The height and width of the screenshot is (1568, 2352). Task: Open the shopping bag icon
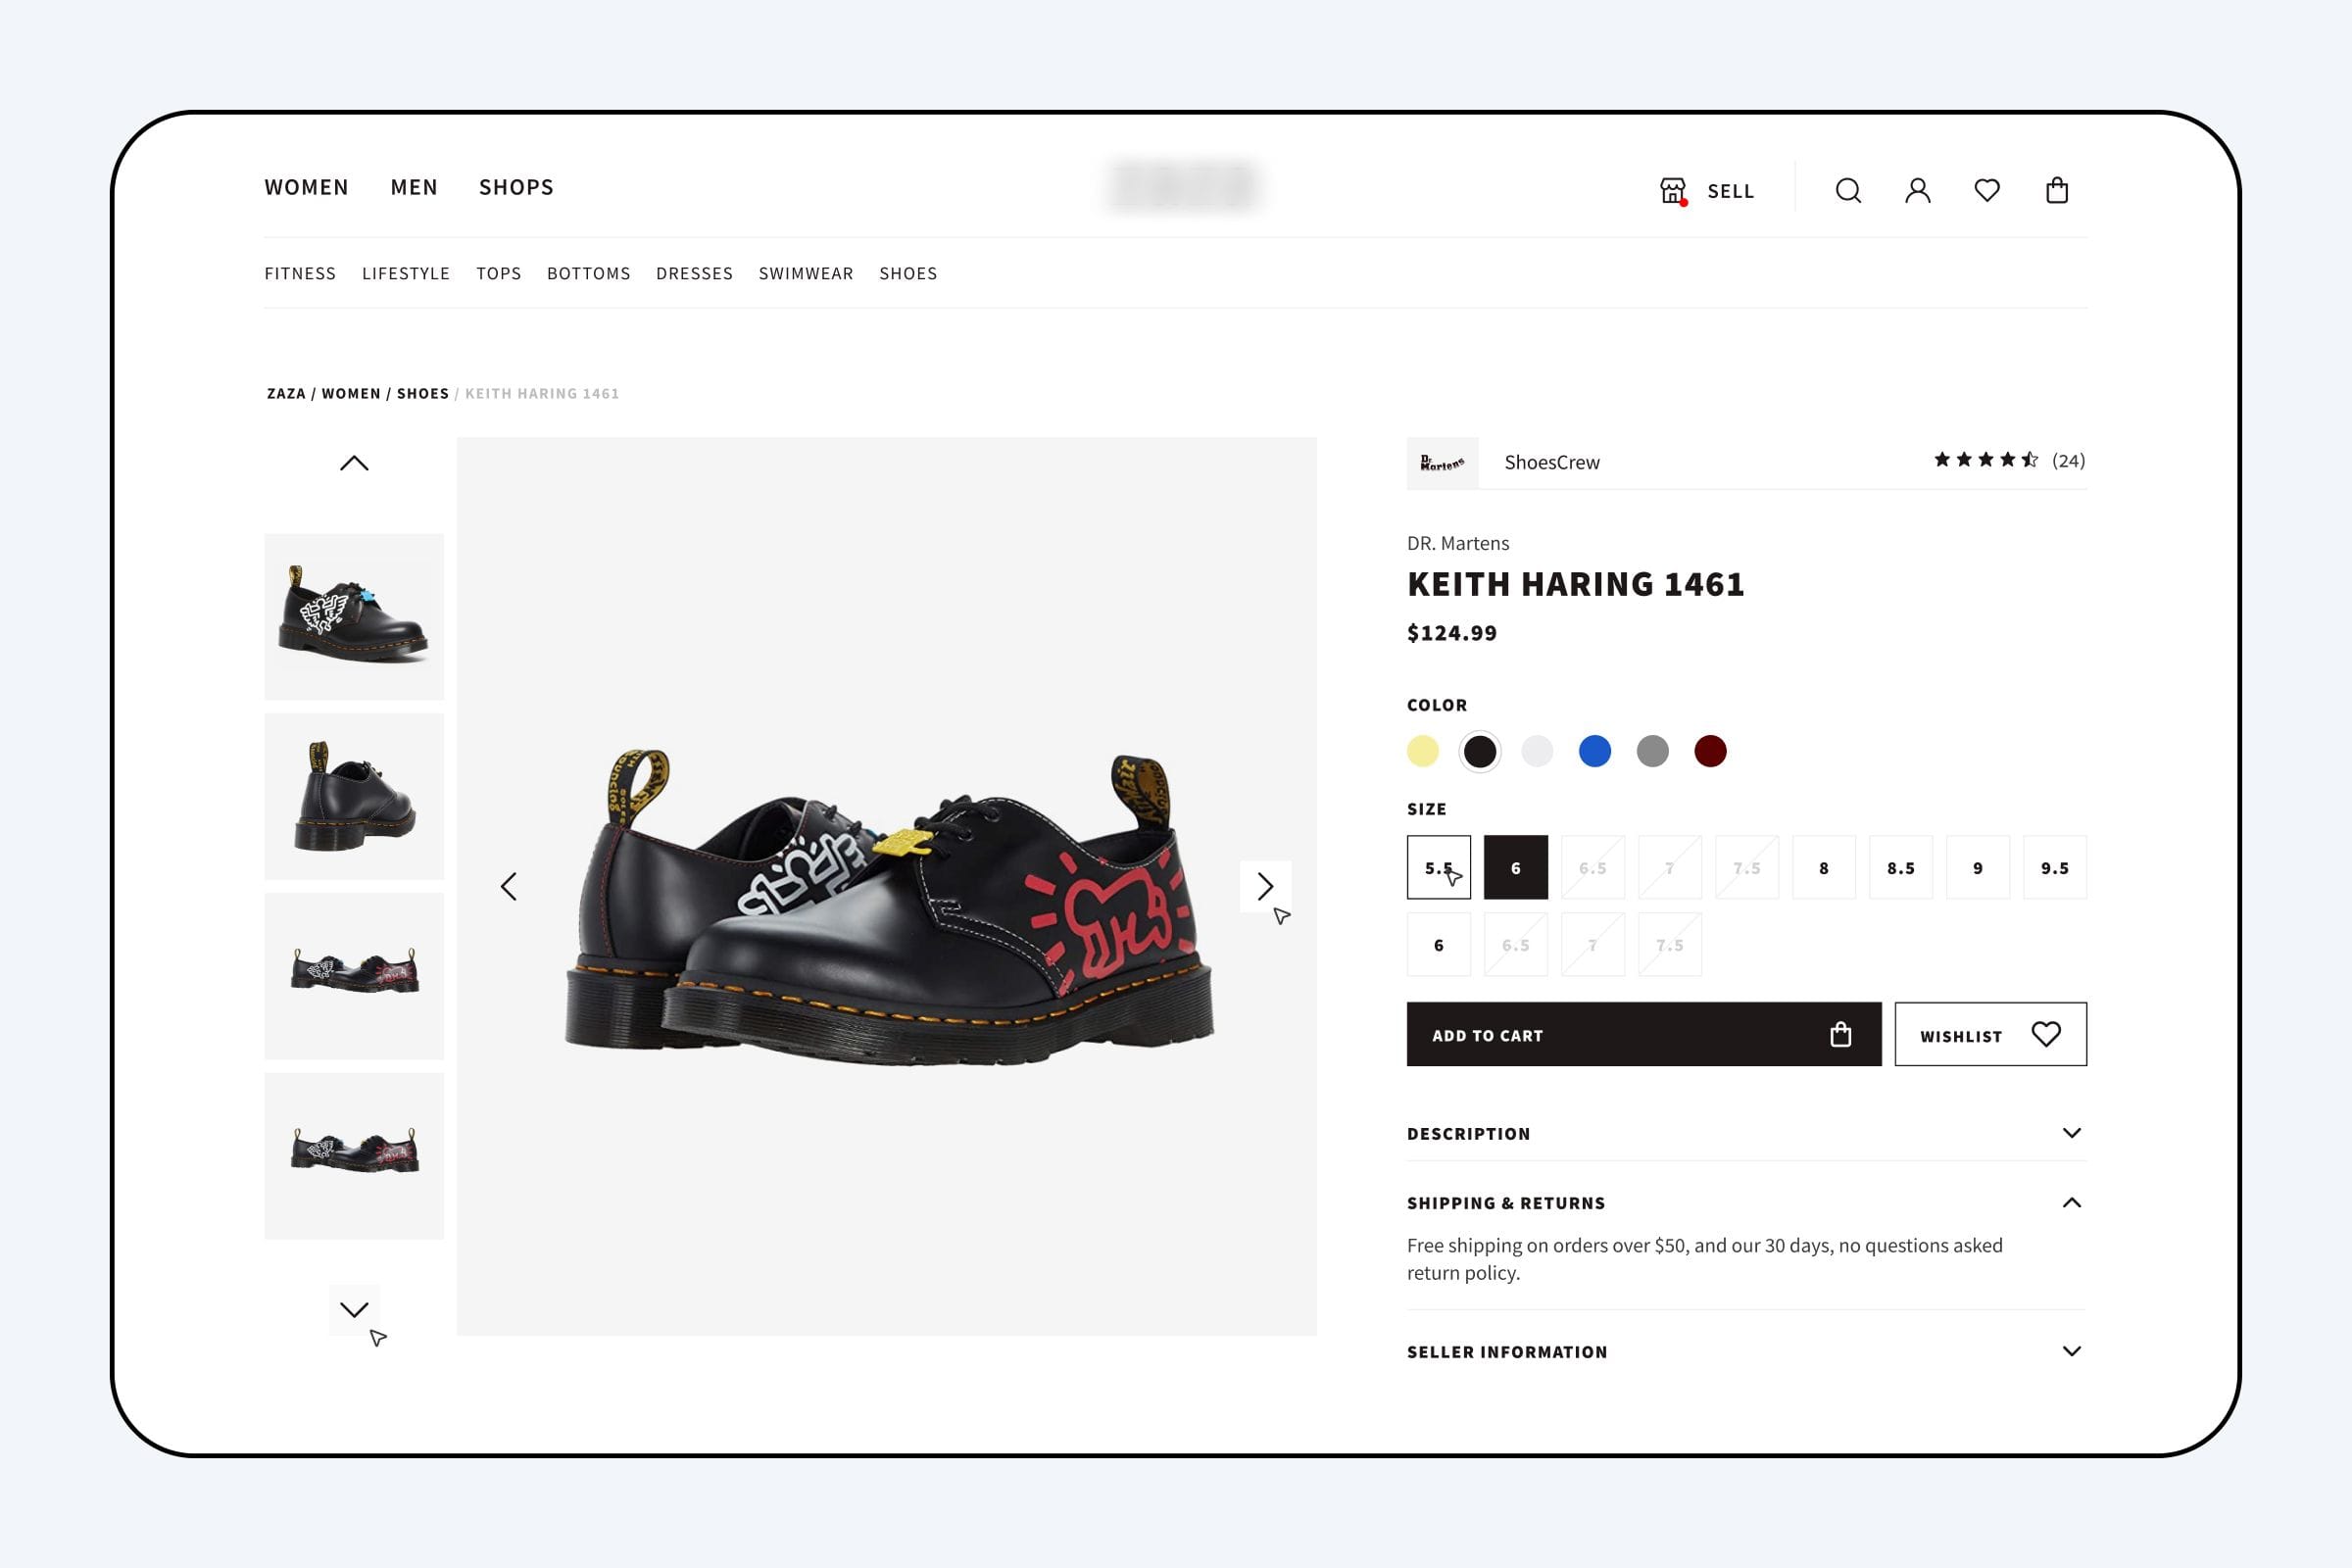(x=2057, y=190)
